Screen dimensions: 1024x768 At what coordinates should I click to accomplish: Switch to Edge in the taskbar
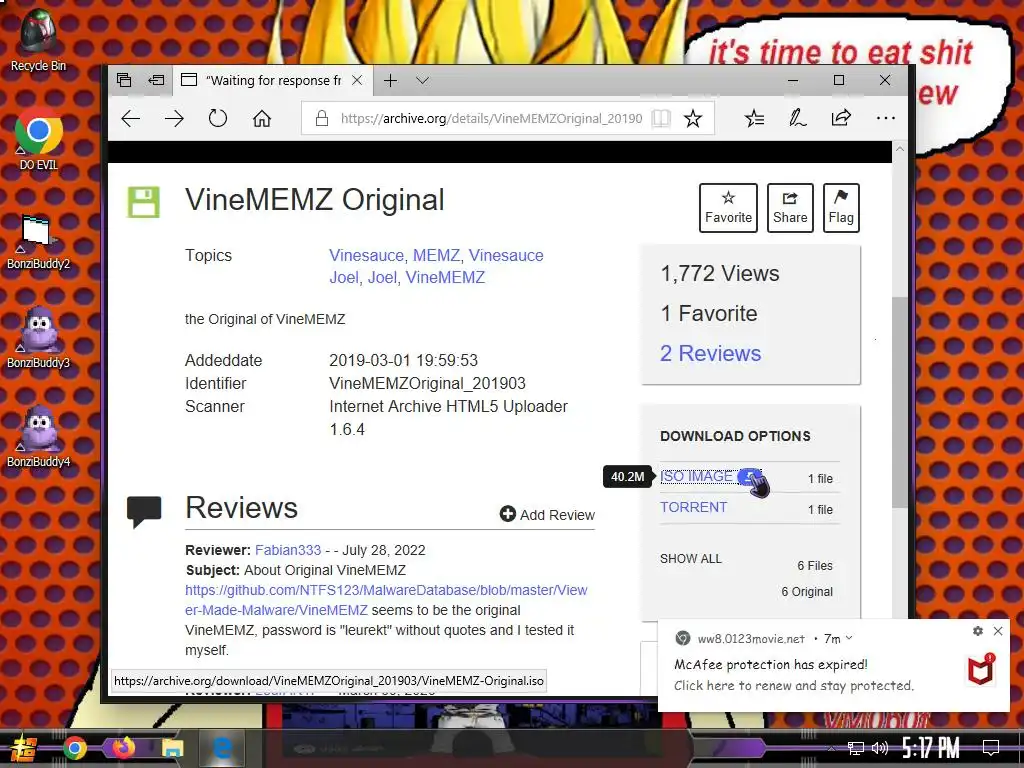(223, 748)
